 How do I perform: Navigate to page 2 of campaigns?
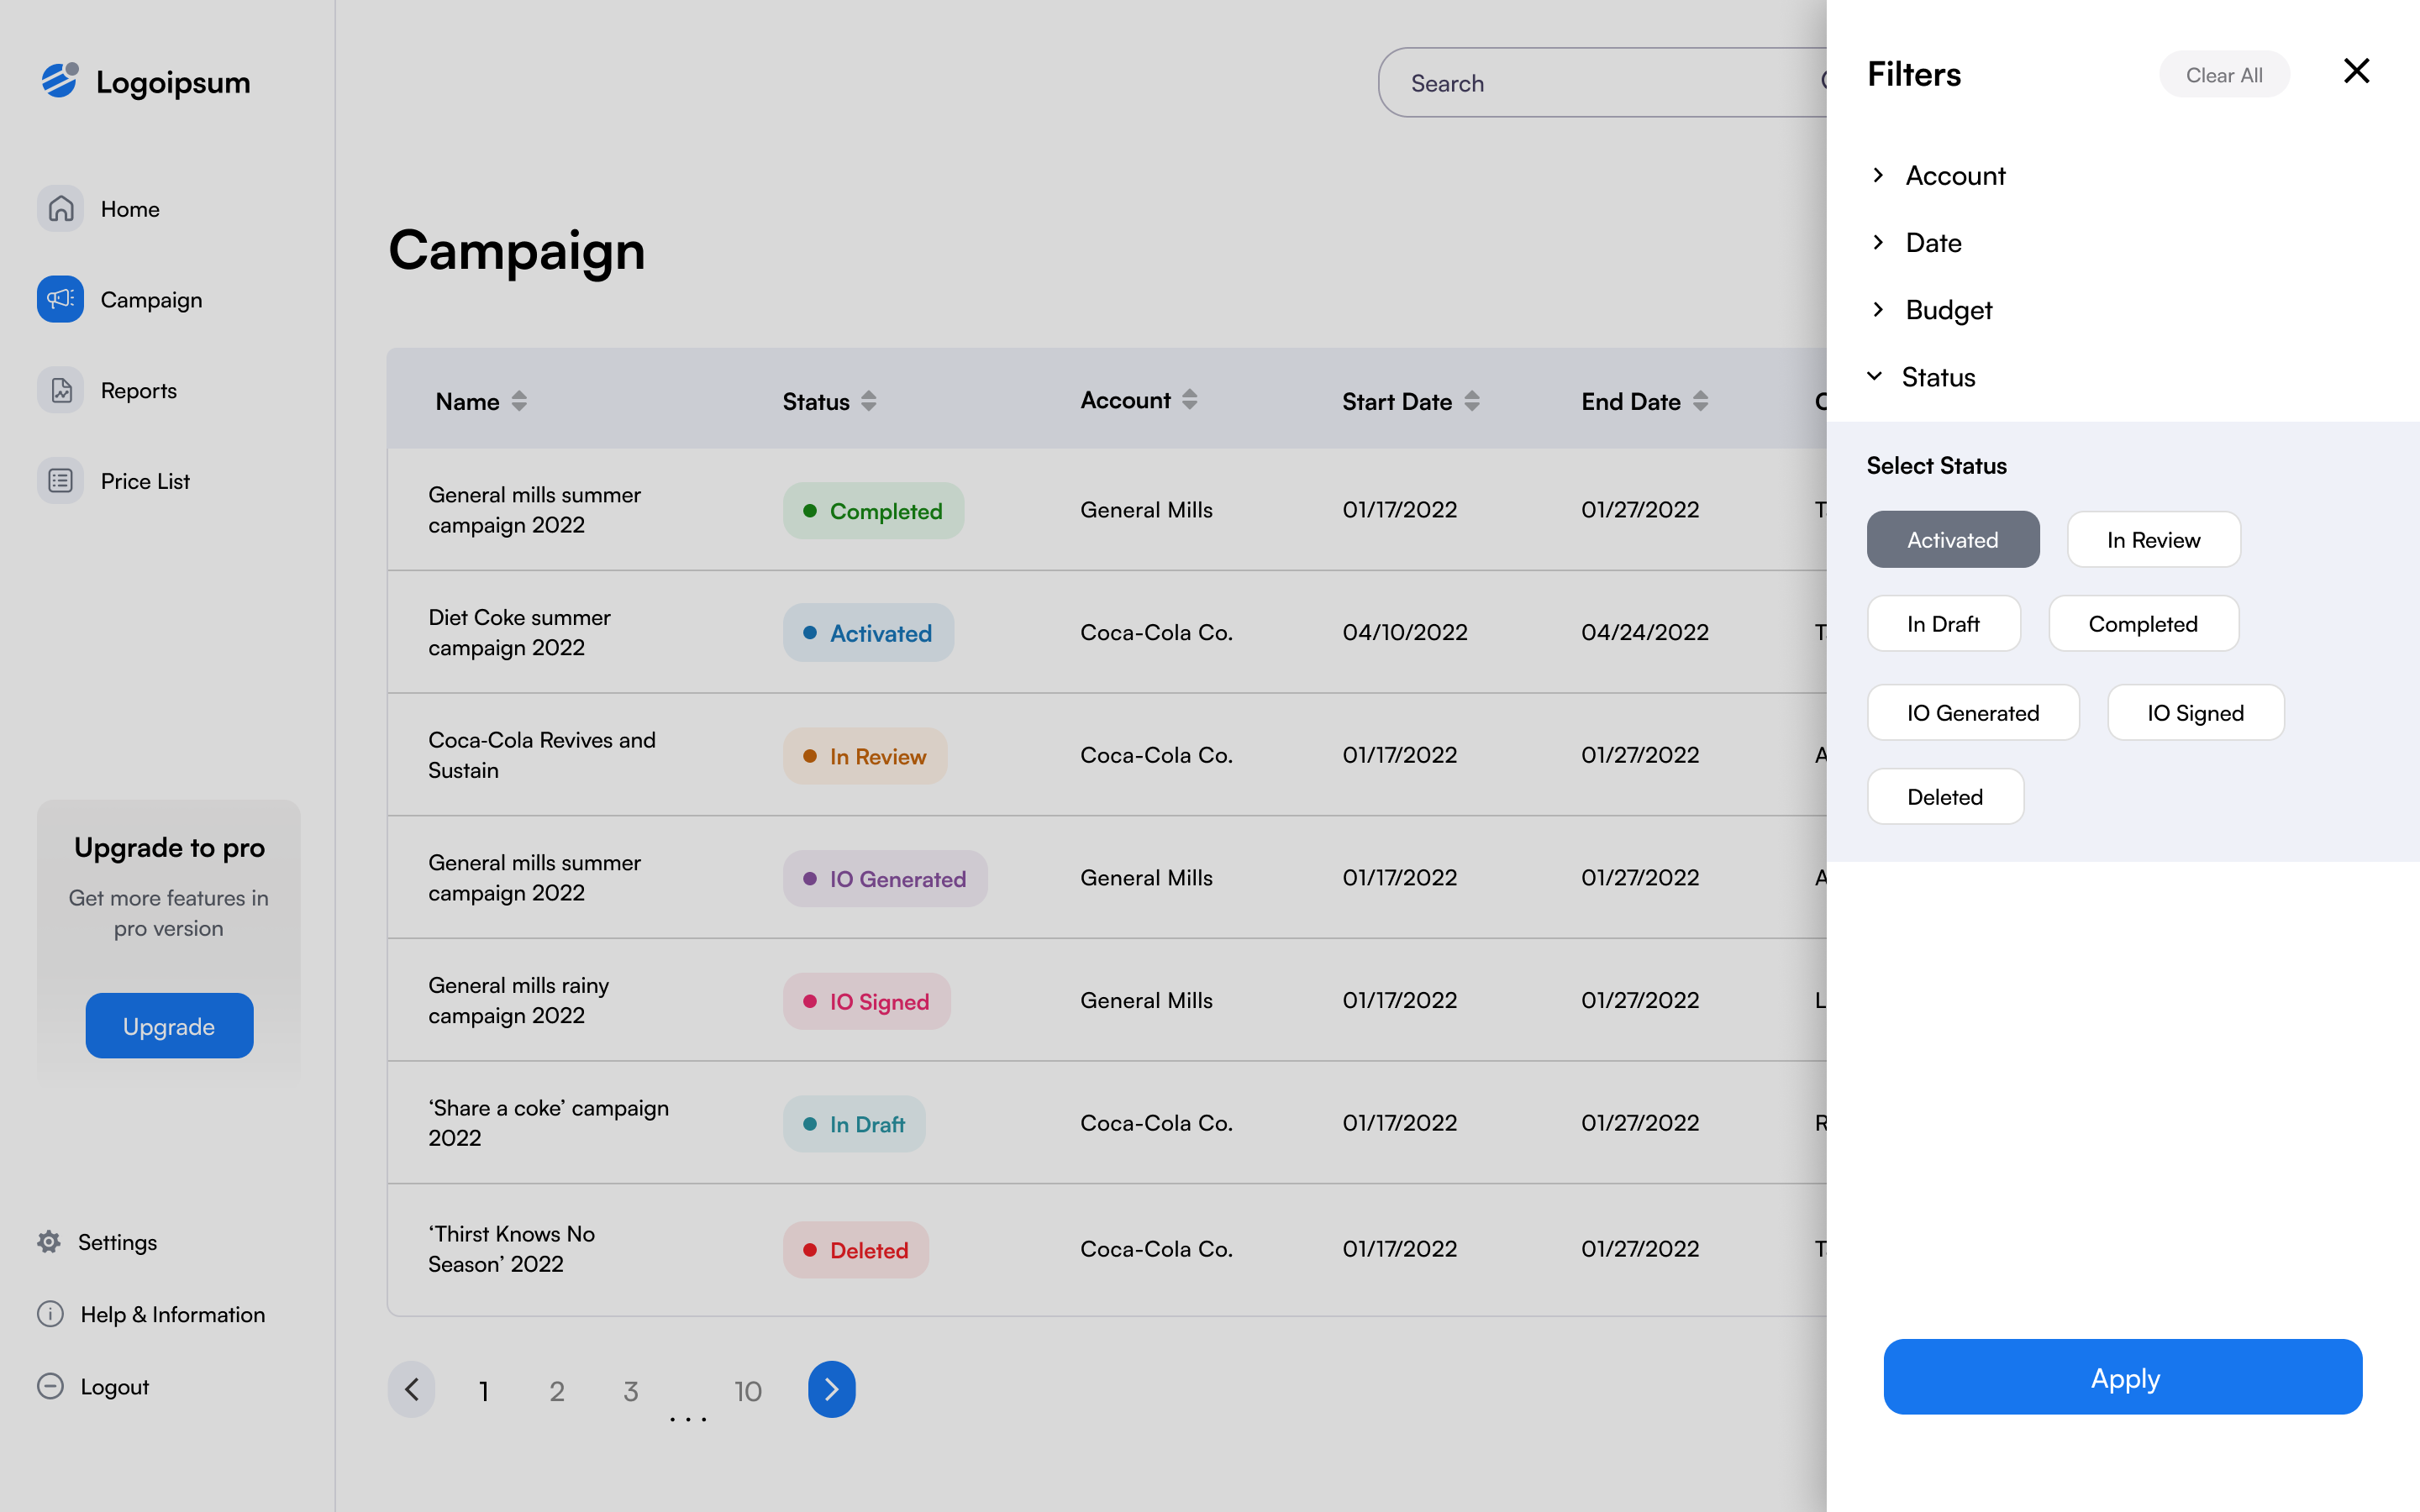tap(555, 1389)
